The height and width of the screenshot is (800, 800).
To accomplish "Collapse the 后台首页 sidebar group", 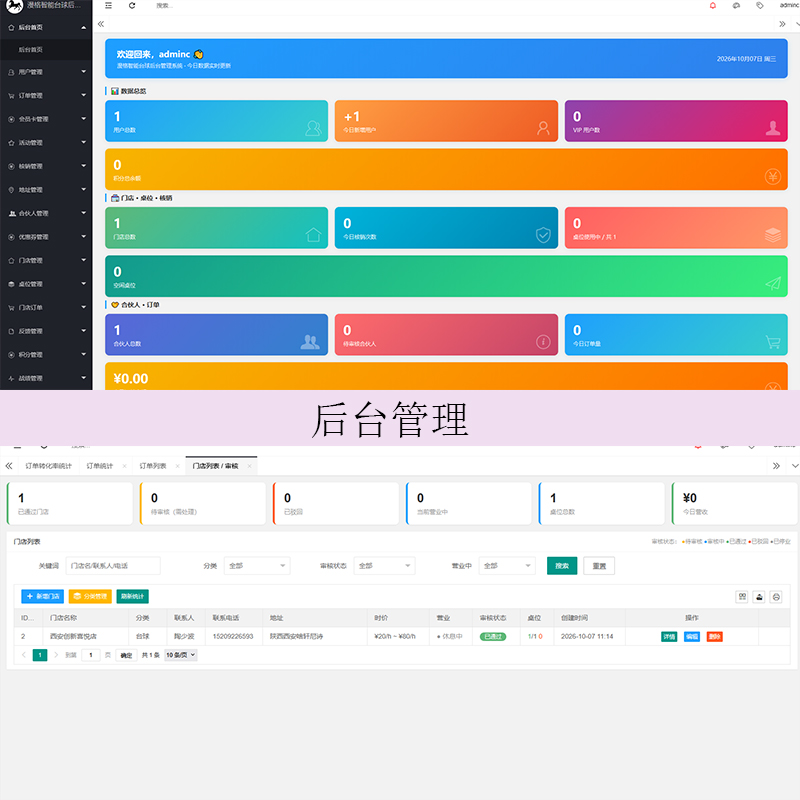I will [84, 28].
